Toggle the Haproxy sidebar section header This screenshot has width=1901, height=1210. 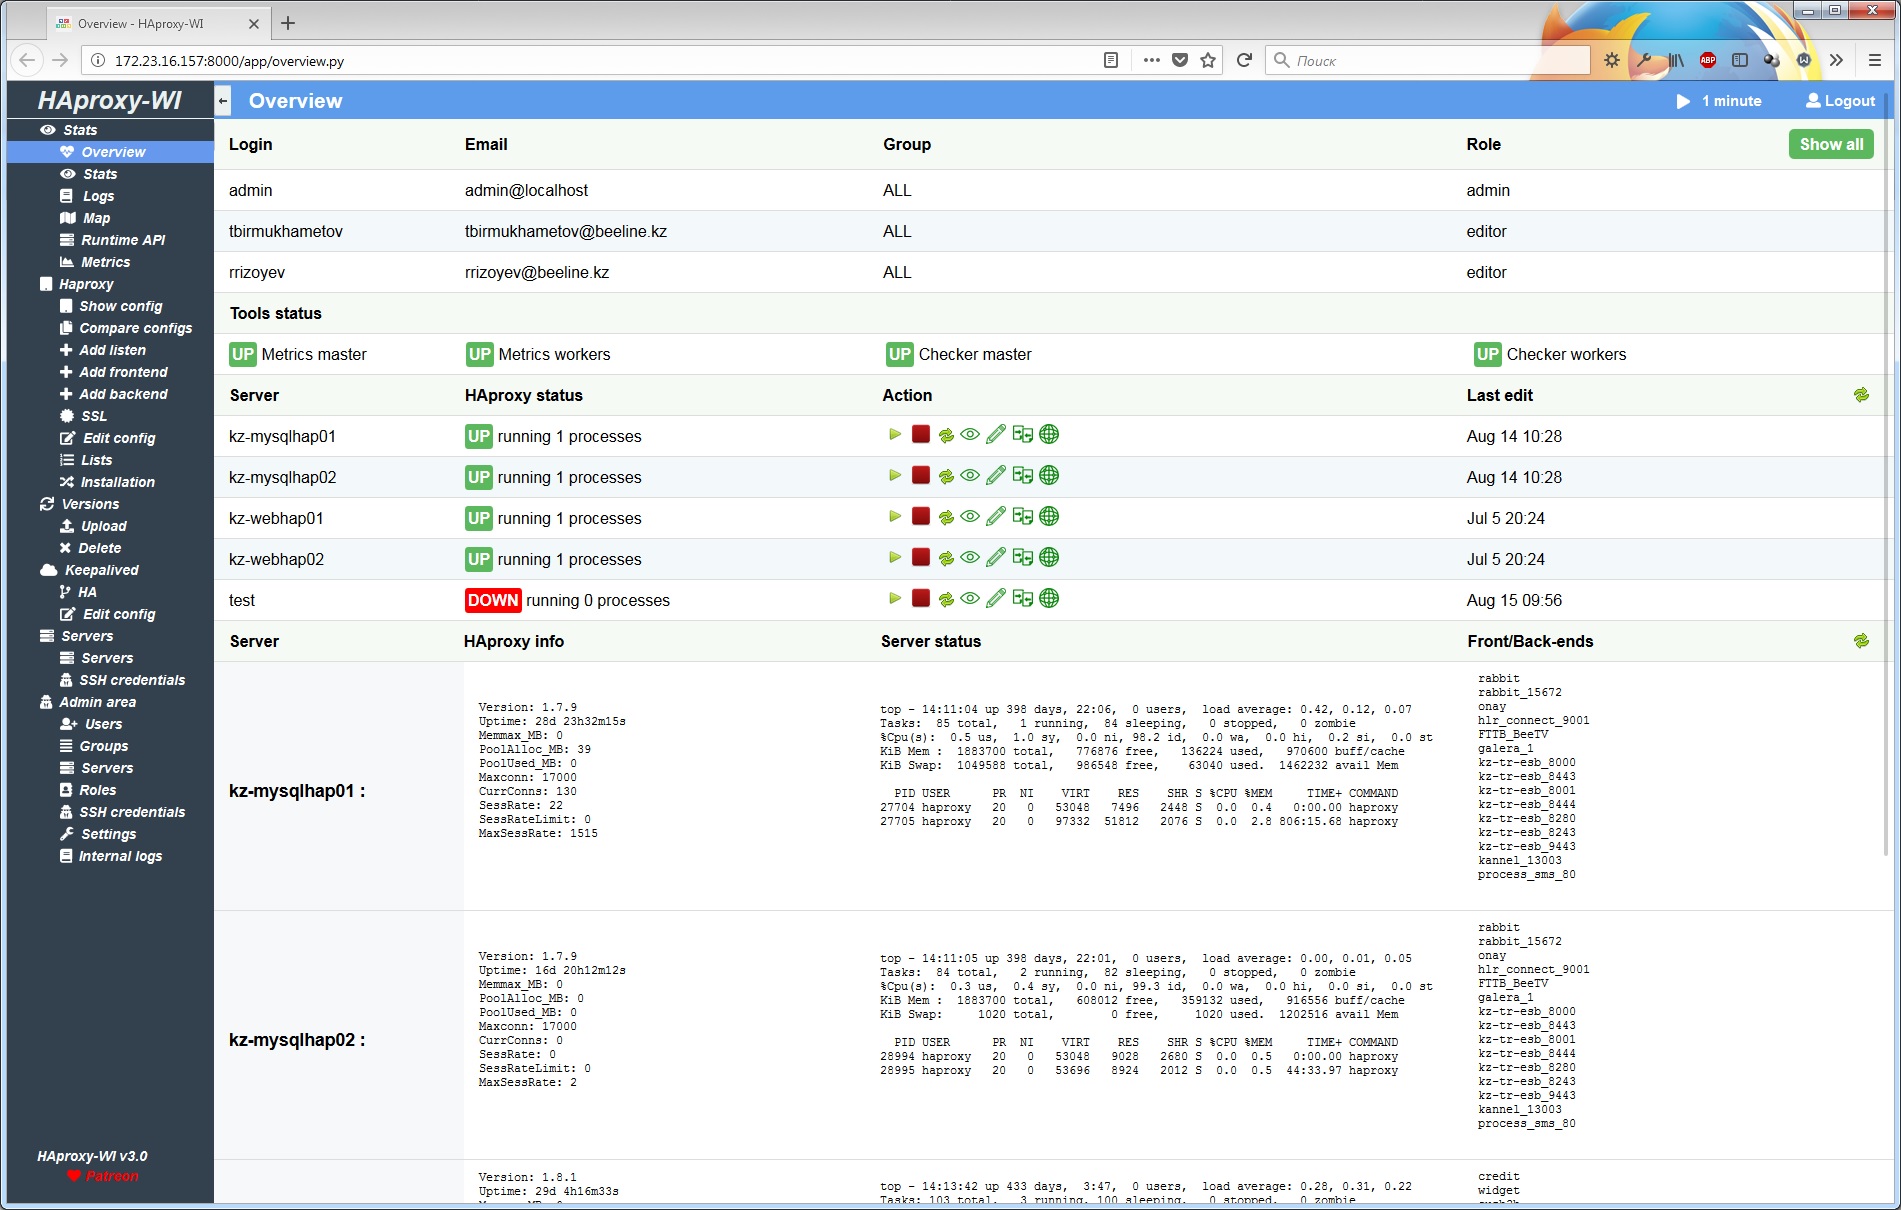tap(76, 284)
